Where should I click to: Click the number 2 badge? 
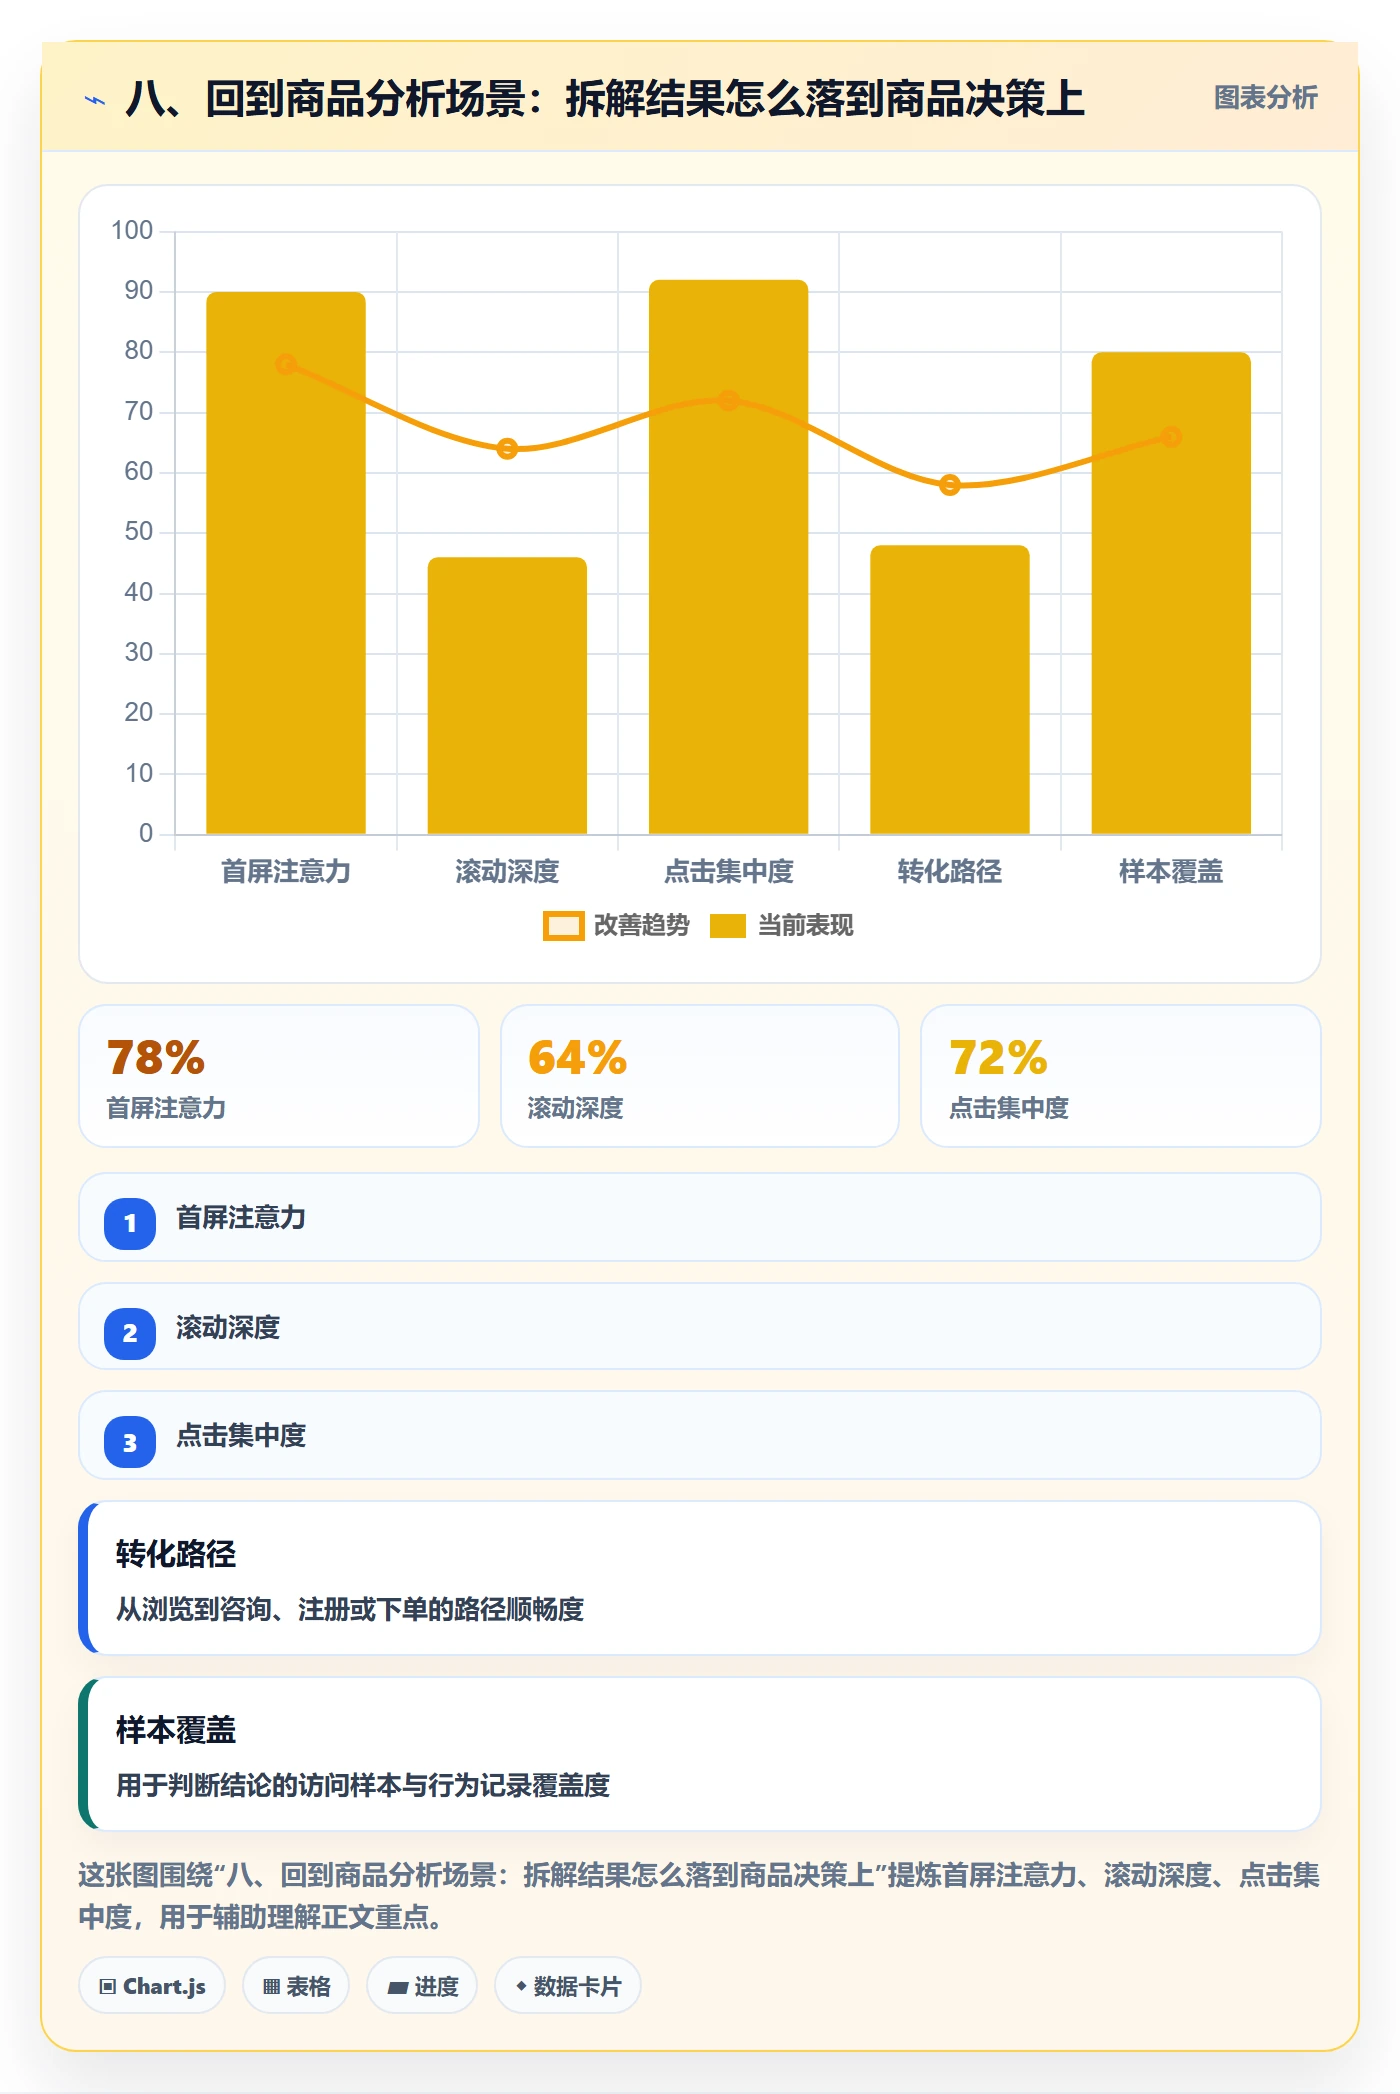[x=130, y=1333]
